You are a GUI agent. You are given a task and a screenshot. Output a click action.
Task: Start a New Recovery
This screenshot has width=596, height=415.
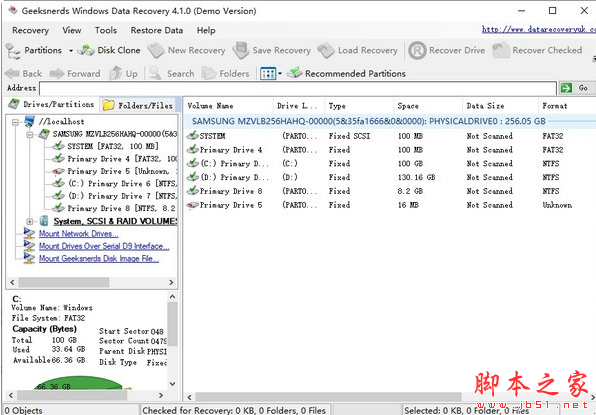(186, 51)
